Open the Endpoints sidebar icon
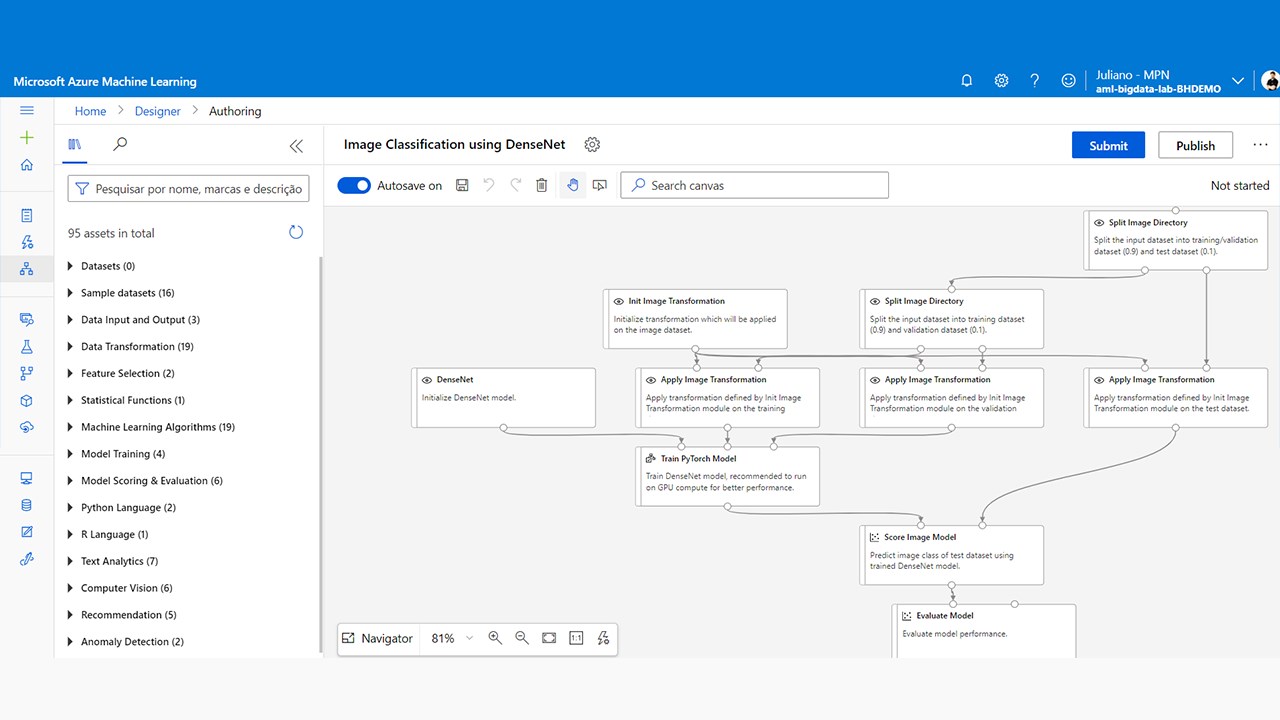The height and width of the screenshot is (720, 1280). (x=27, y=427)
